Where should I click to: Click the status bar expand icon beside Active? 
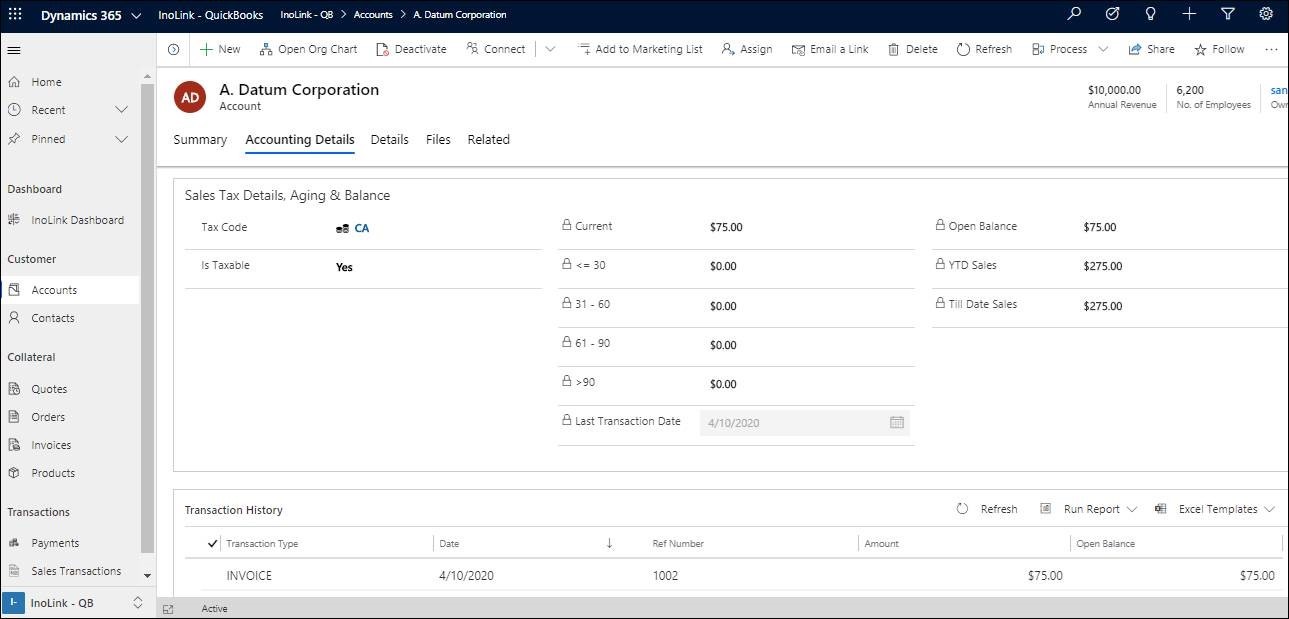tap(168, 608)
